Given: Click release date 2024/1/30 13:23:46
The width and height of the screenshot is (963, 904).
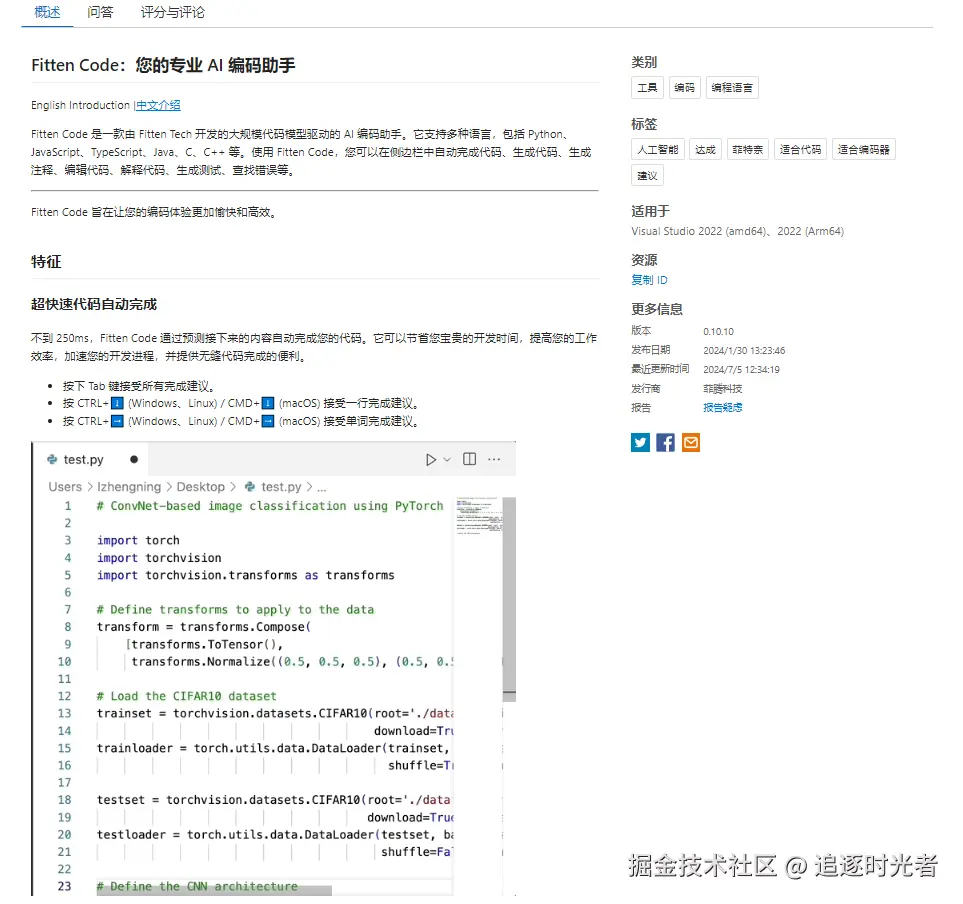Looking at the screenshot, I should click(x=744, y=351).
